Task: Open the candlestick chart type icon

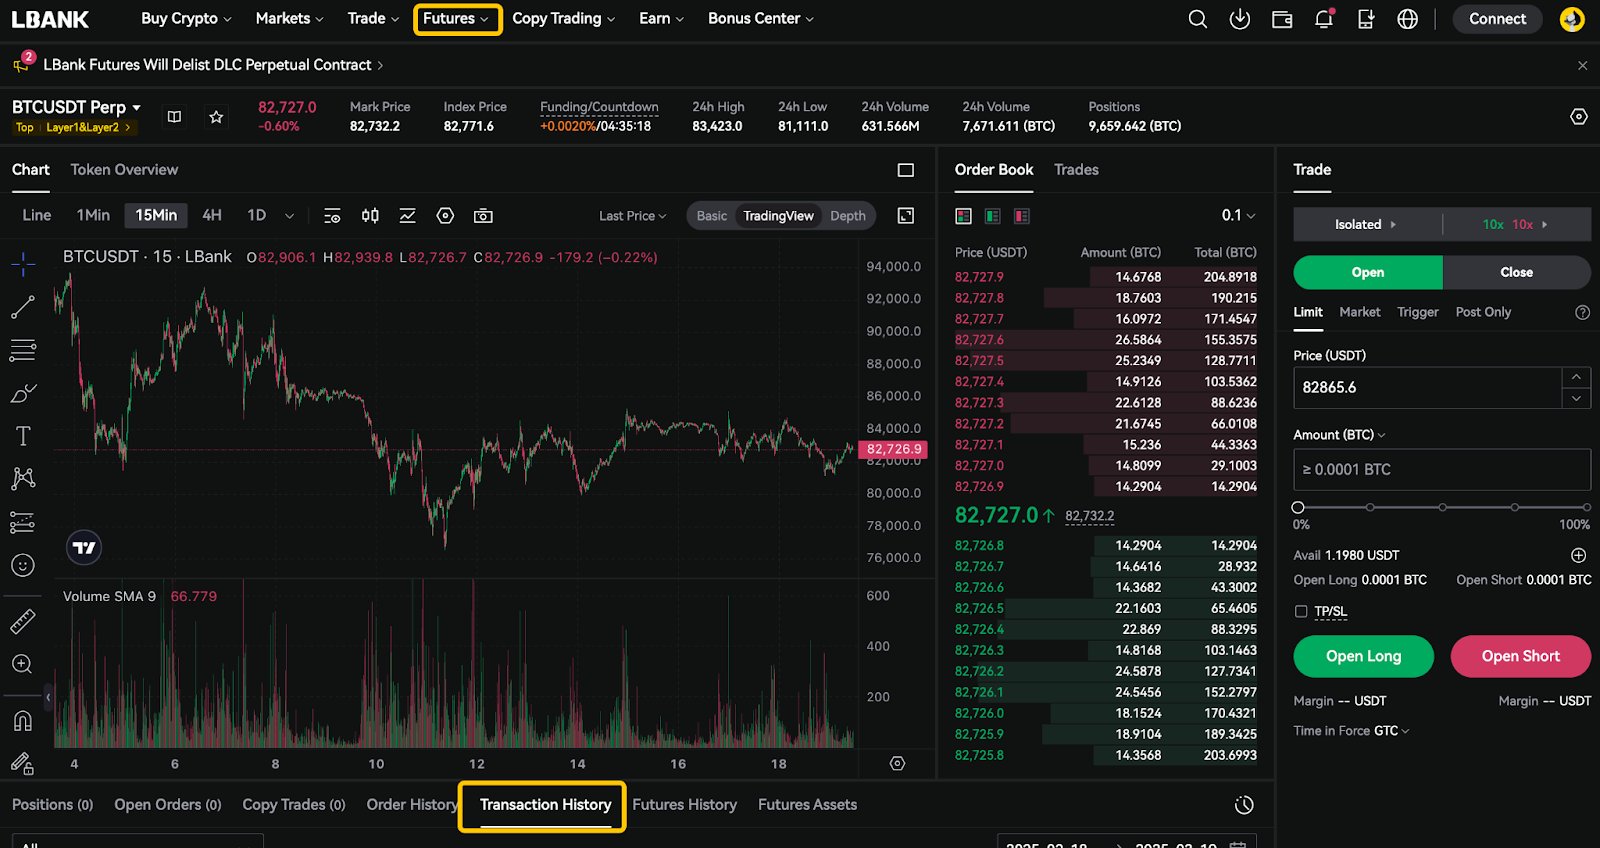Action: [x=370, y=216]
